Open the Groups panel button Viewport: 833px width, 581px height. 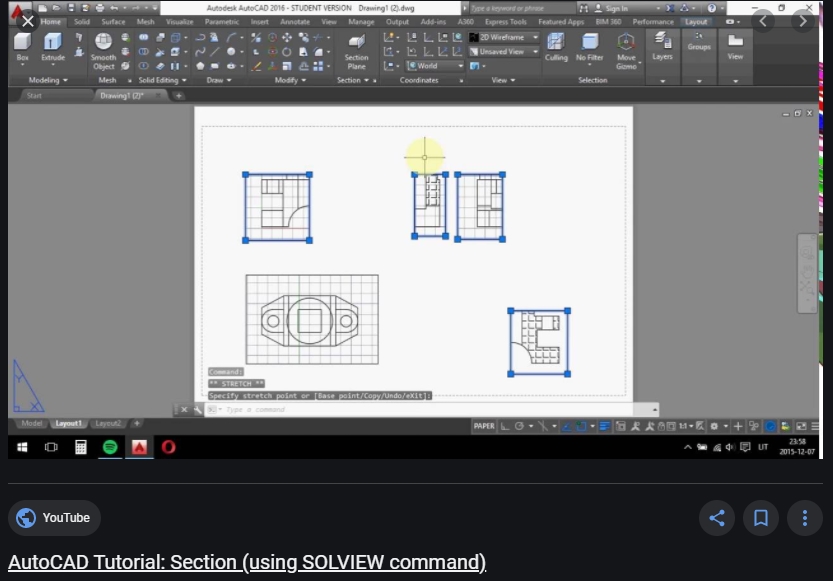(x=699, y=41)
